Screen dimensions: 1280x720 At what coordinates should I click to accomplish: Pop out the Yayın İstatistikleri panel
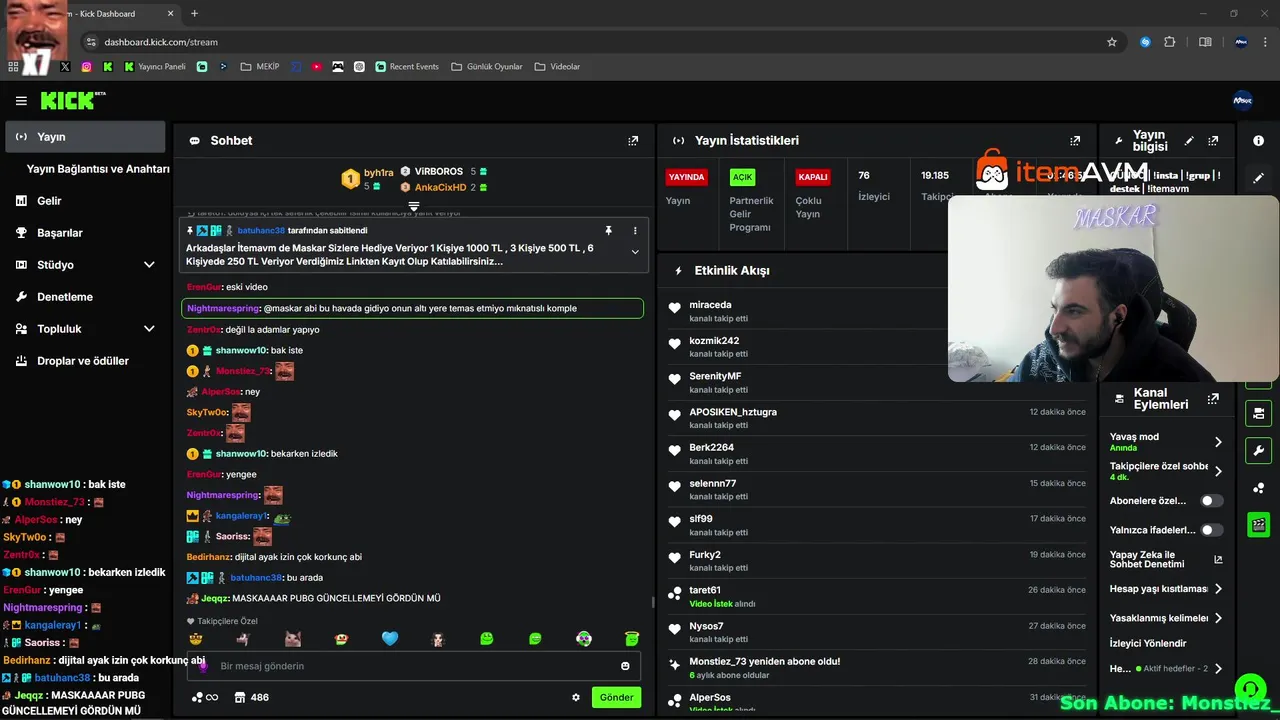[1075, 141]
